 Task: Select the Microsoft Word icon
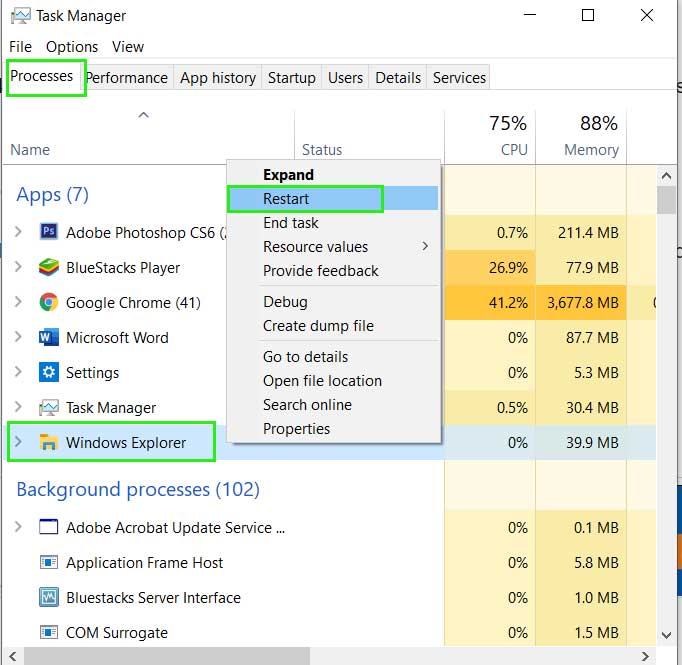click(48, 337)
